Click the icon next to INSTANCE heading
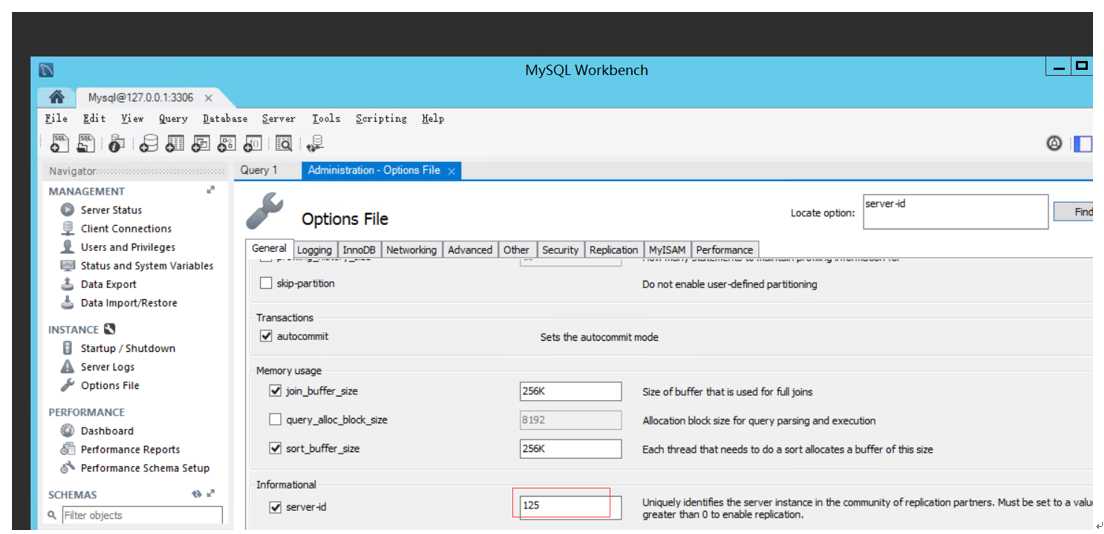 [109, 329]
